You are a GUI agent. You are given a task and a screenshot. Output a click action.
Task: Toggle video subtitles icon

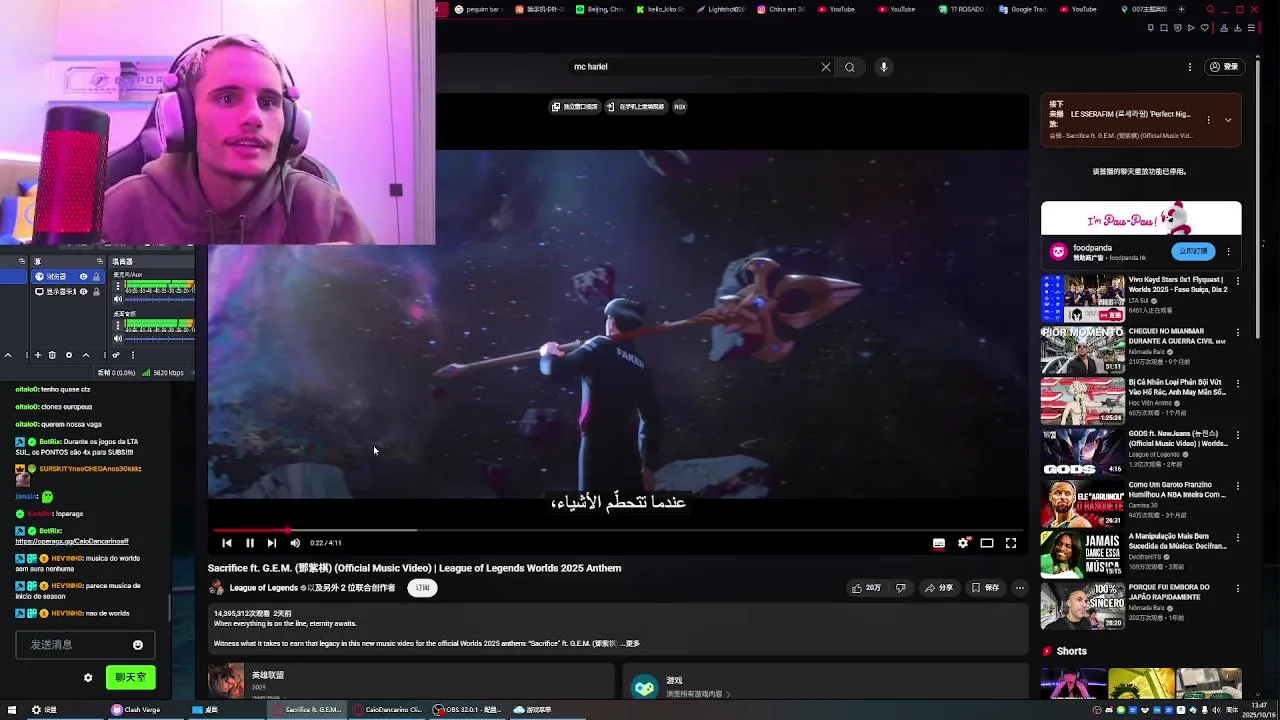coord(939,543)
